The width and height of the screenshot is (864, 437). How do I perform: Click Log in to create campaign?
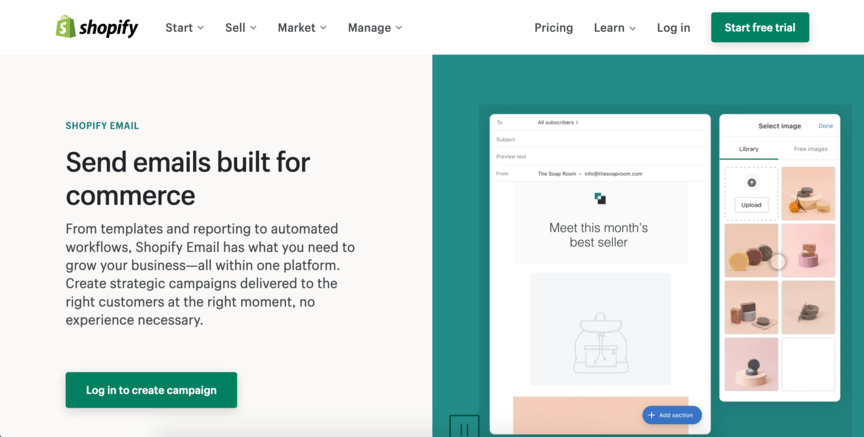point(151,390)
